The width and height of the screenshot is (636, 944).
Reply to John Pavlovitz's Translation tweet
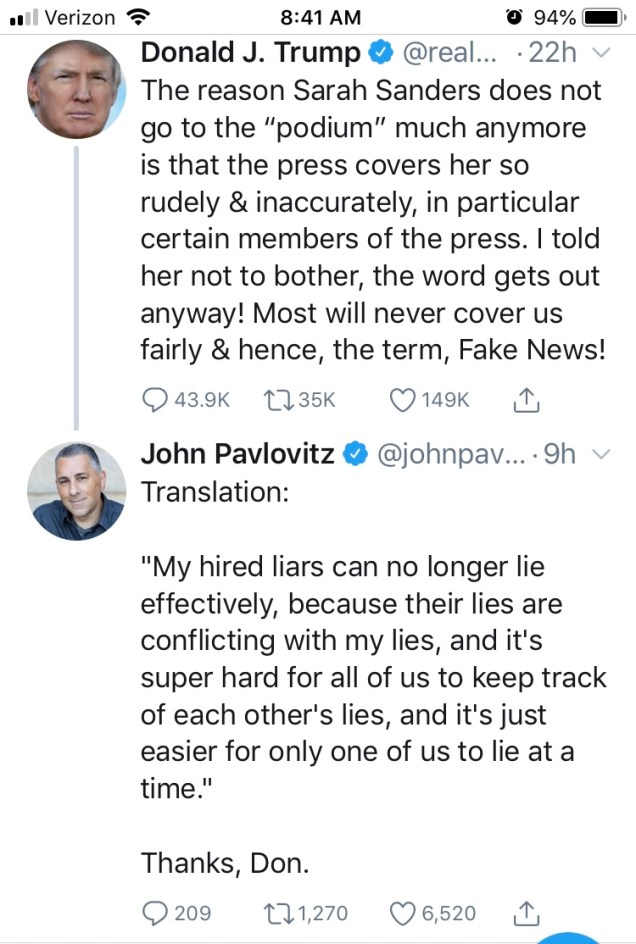tap(155, 912)
